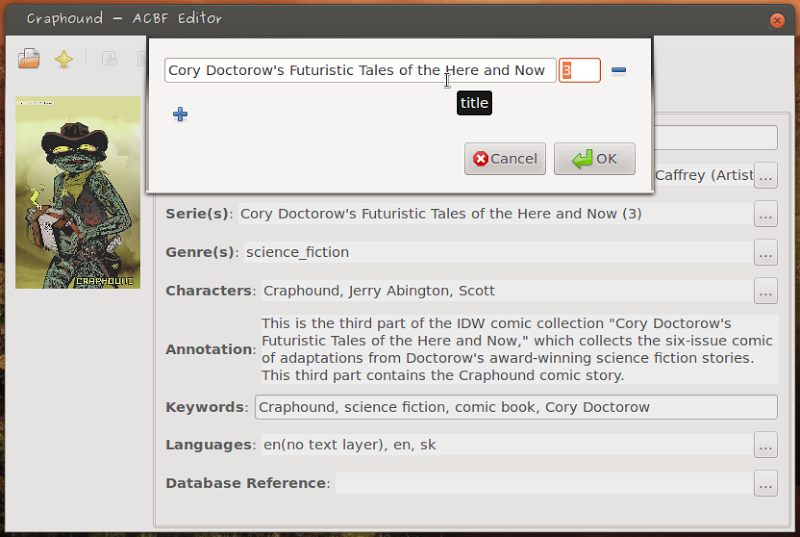Viewport: 800px width, 537px height.
Task: Open authors editor button beside Caffrey (Artist
Action: [765, 175]
